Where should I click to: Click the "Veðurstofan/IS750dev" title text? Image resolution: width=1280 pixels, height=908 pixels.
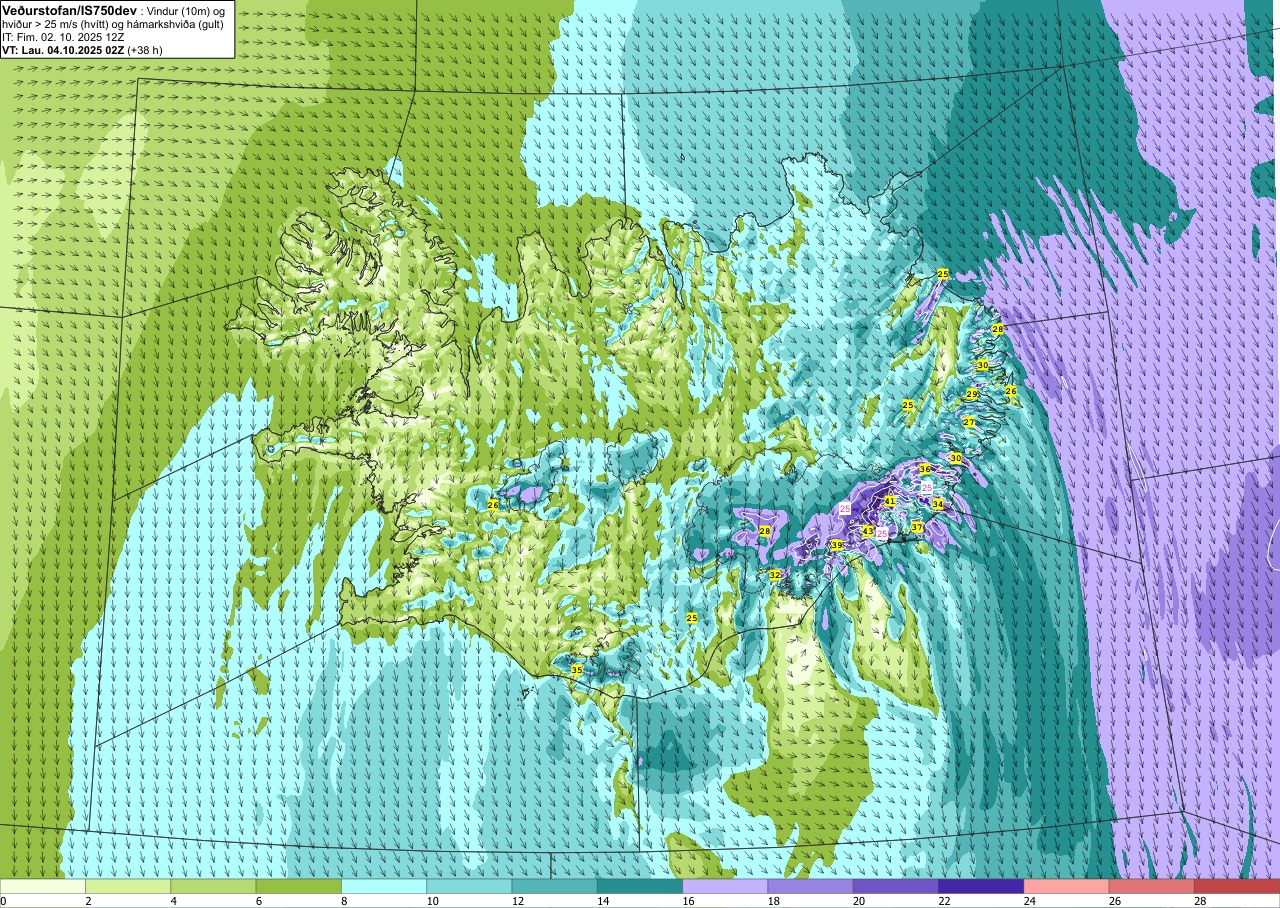point(69,9)
